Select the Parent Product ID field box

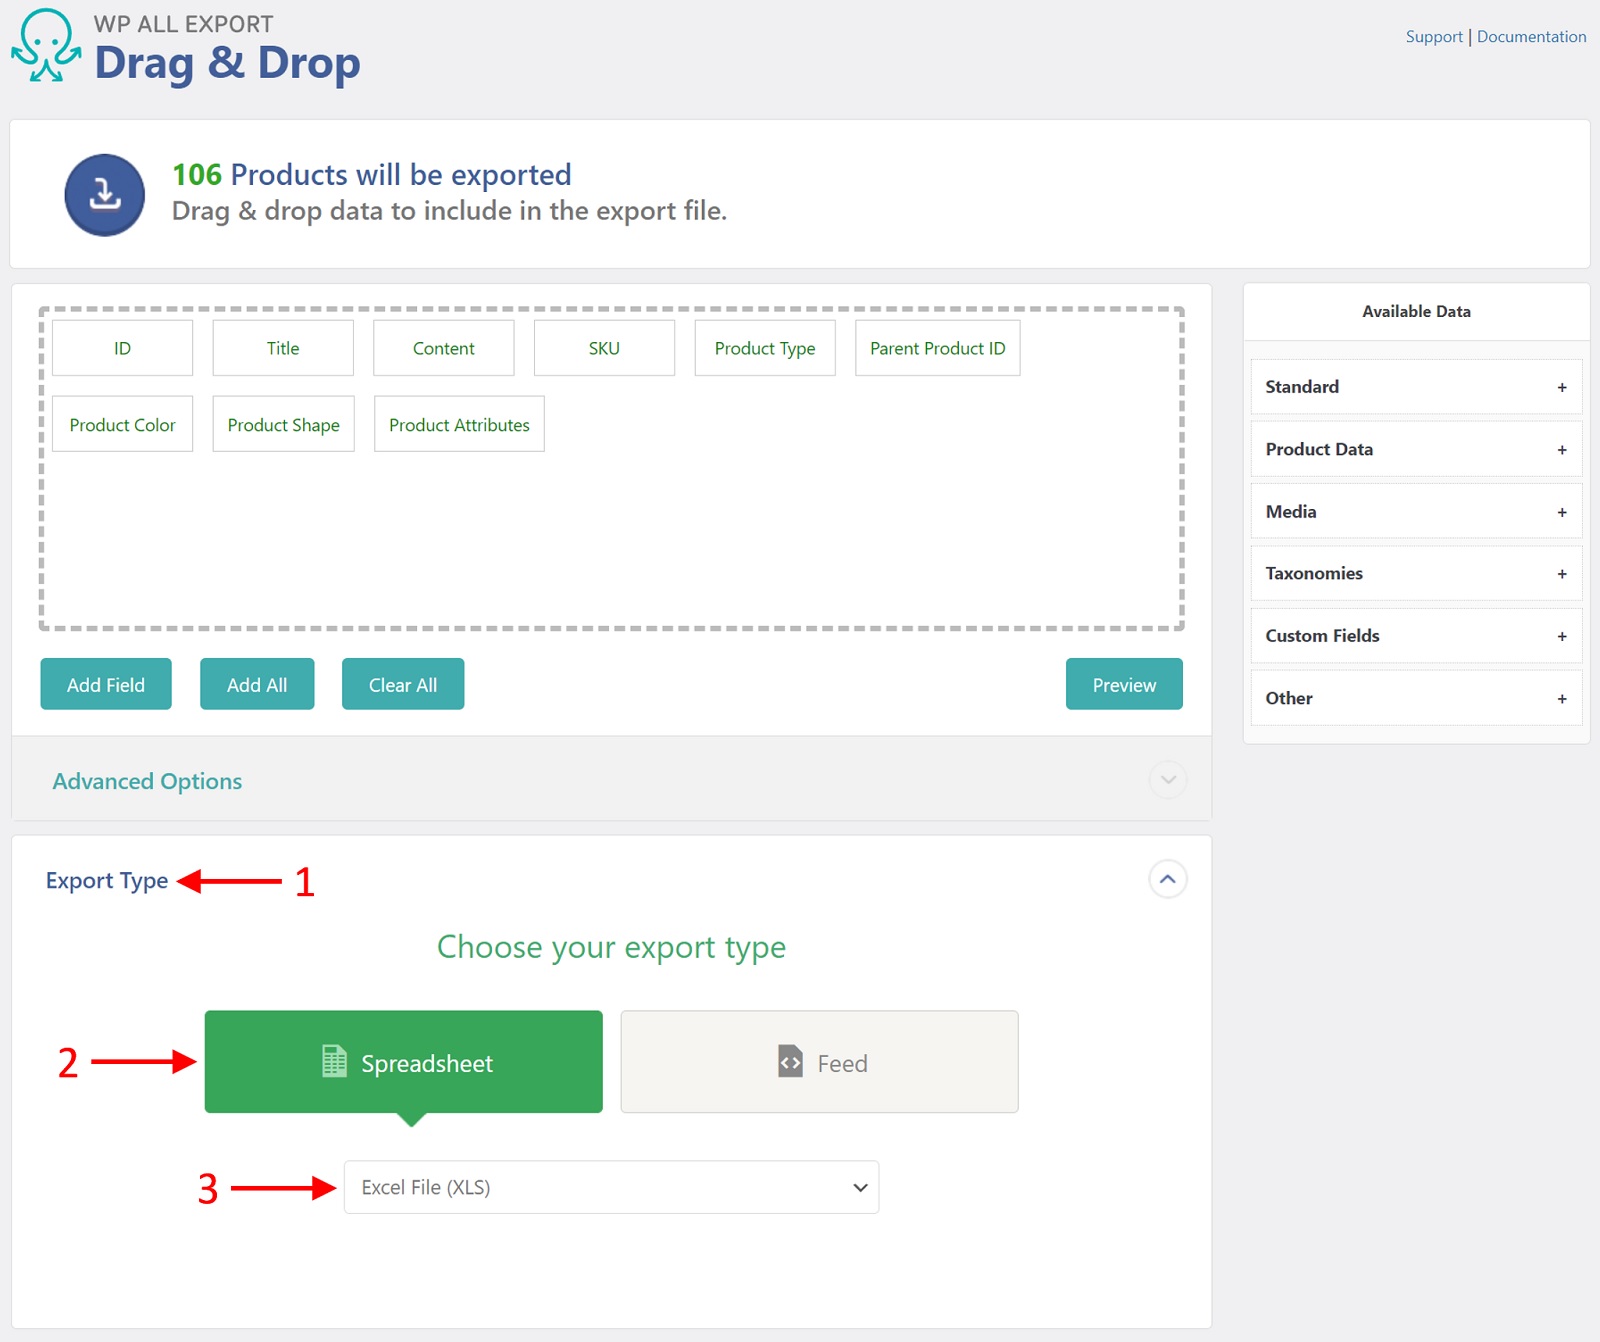tap(937, 349)
